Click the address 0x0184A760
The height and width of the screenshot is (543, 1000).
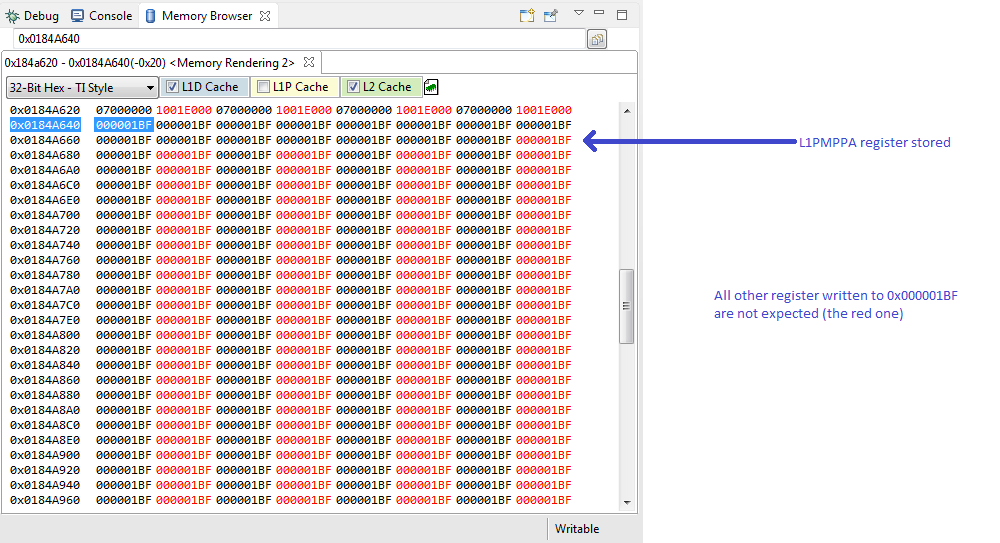[45, 260]
